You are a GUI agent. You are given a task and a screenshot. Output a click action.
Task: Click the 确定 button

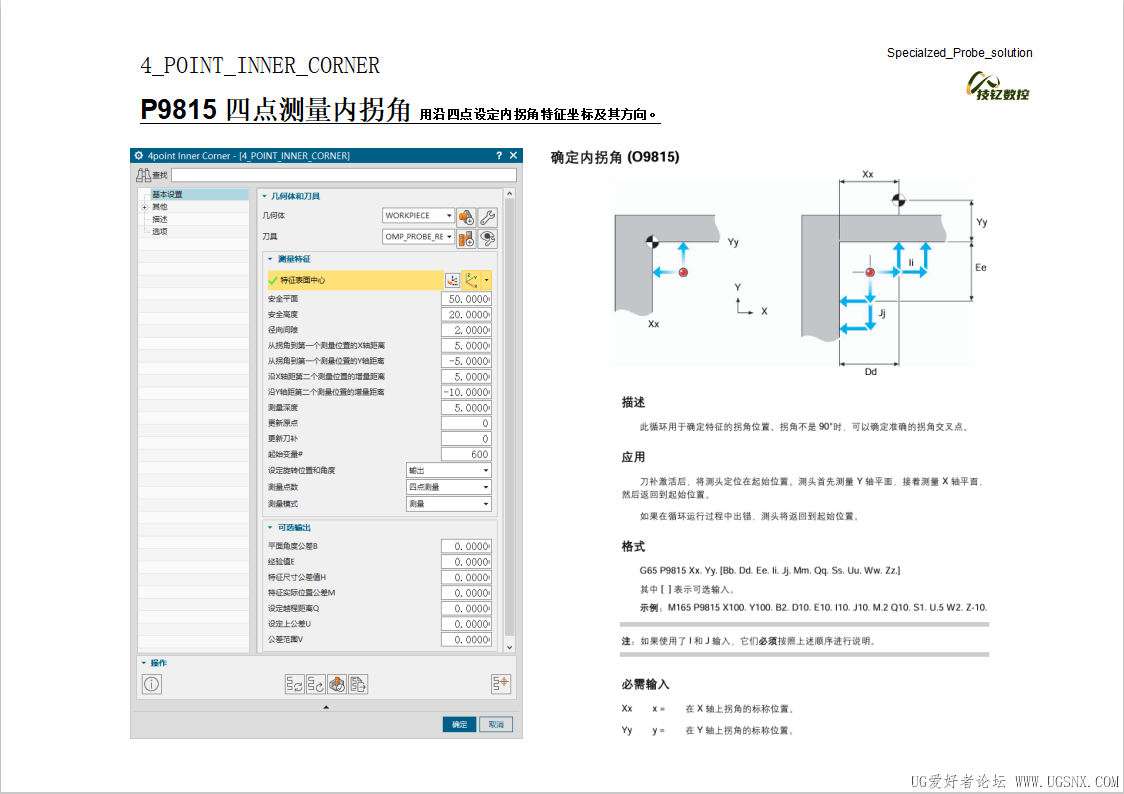459,724
